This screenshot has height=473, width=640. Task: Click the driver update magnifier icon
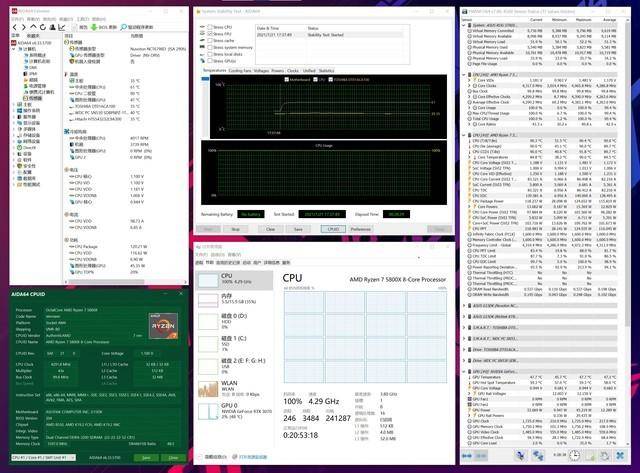coord(123,27)
